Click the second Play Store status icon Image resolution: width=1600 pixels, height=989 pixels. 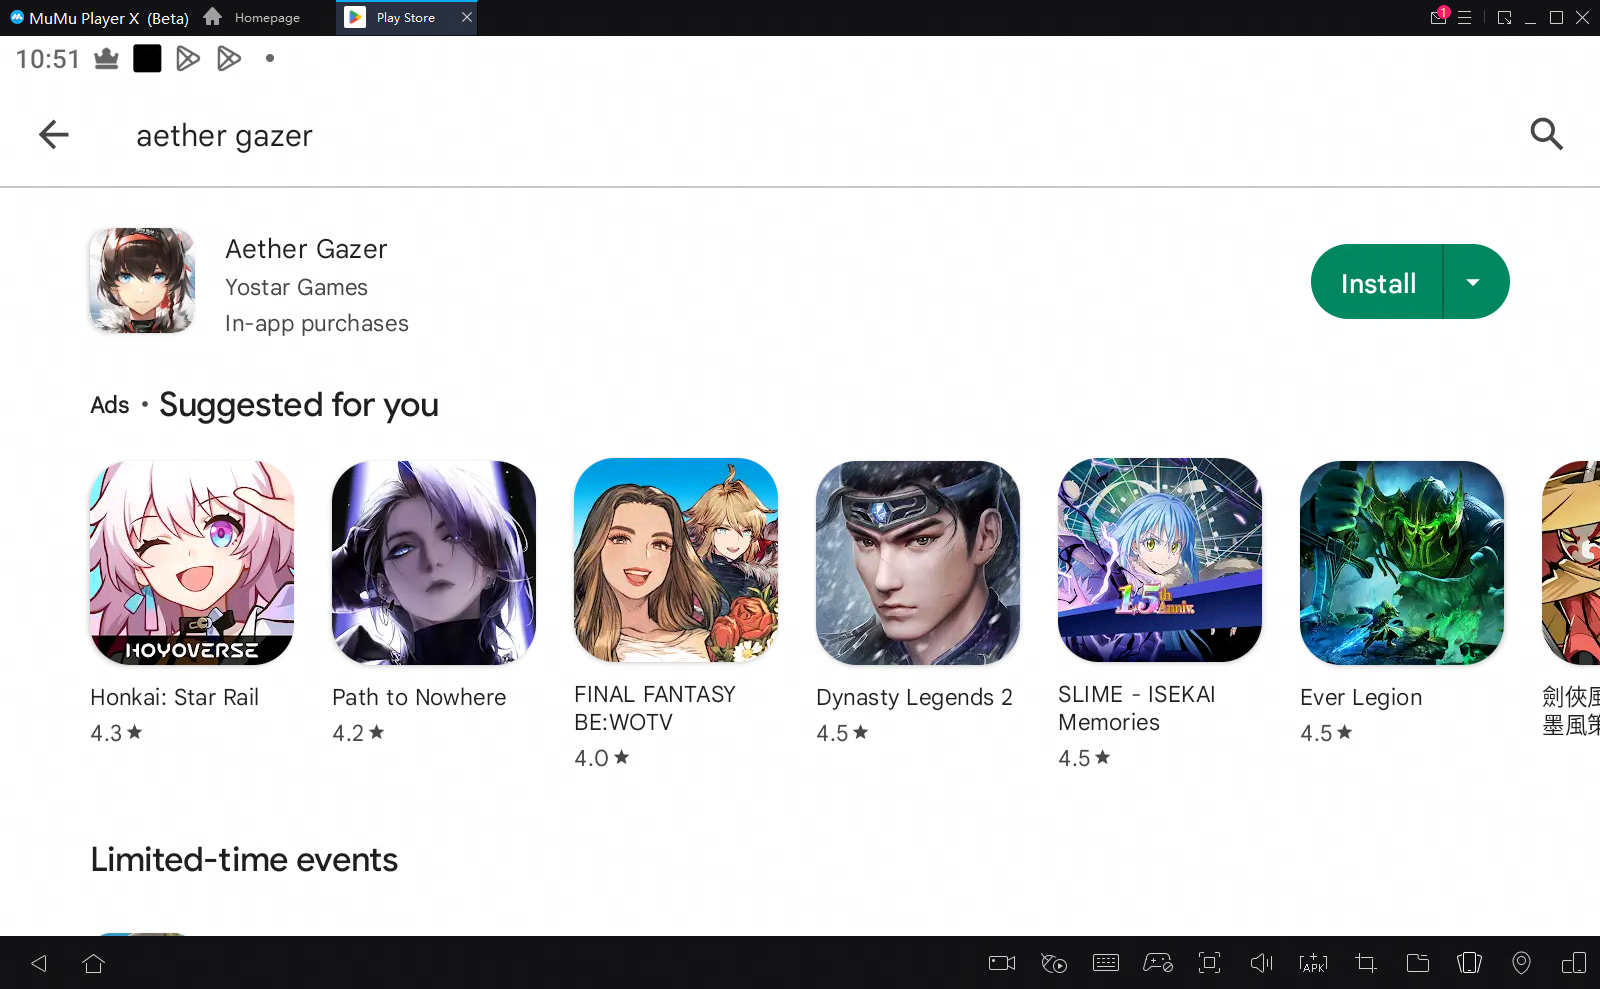229,59
